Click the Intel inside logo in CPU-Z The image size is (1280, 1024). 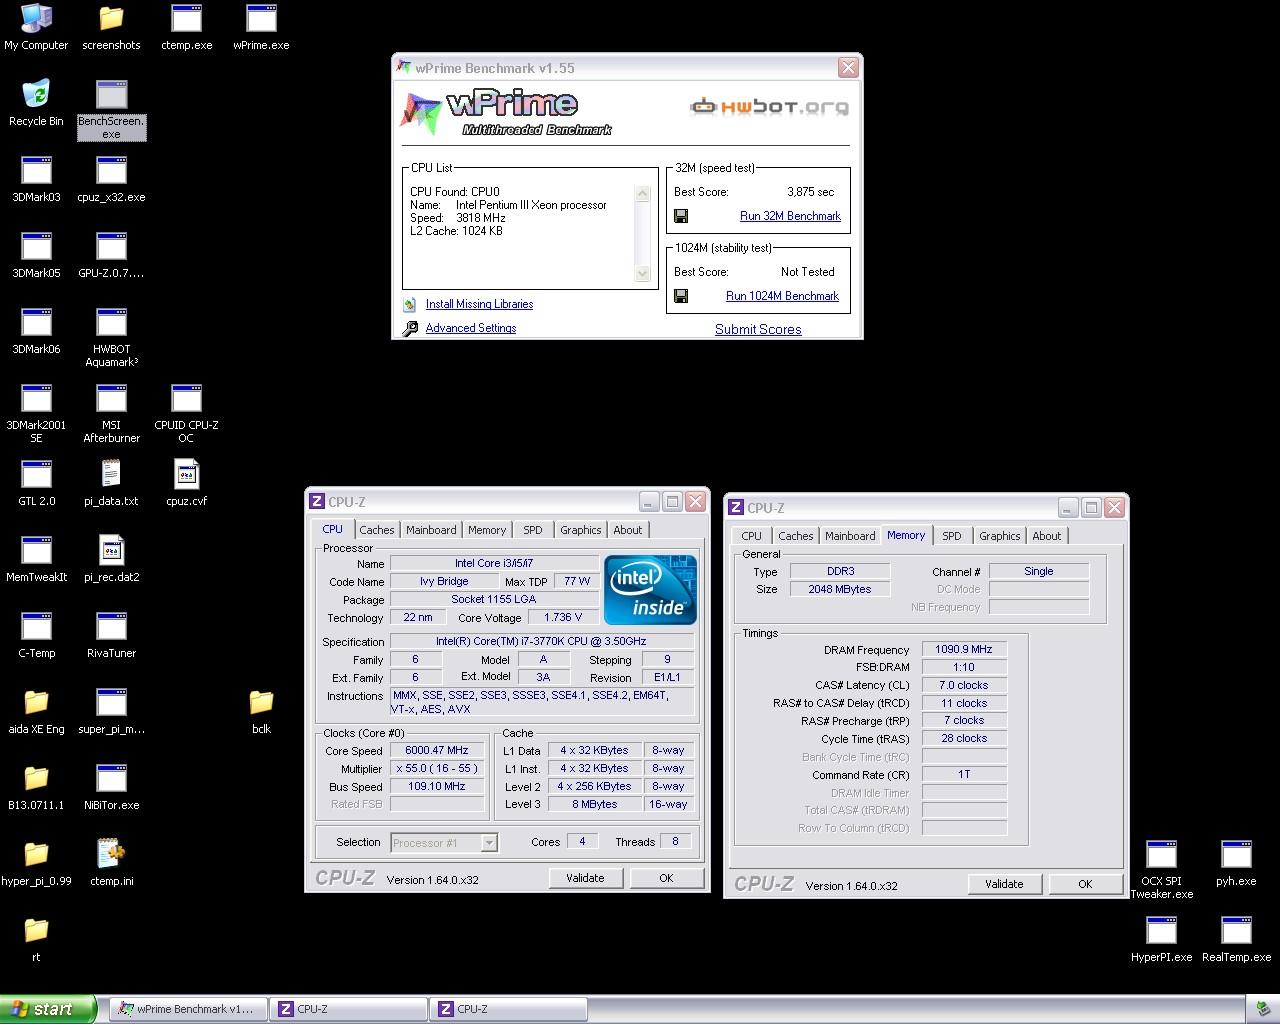(651, 590)
